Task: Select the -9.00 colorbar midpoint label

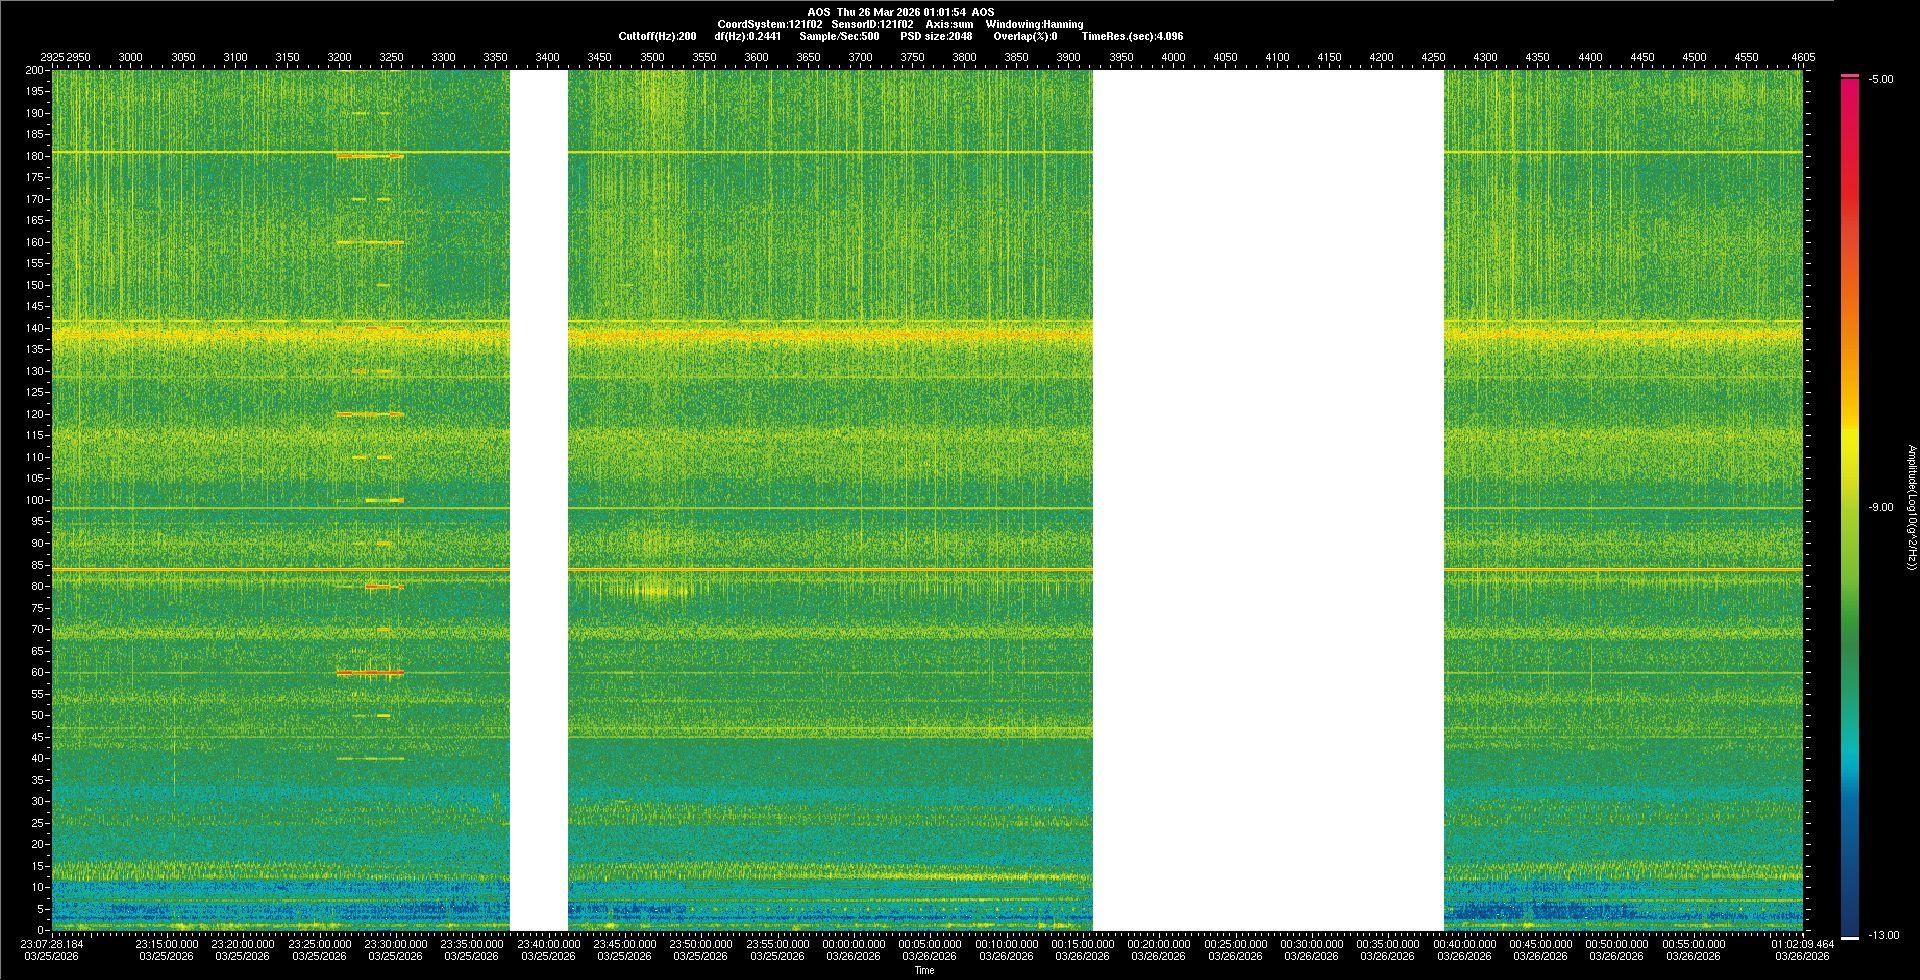Action: pos(1881,507)
